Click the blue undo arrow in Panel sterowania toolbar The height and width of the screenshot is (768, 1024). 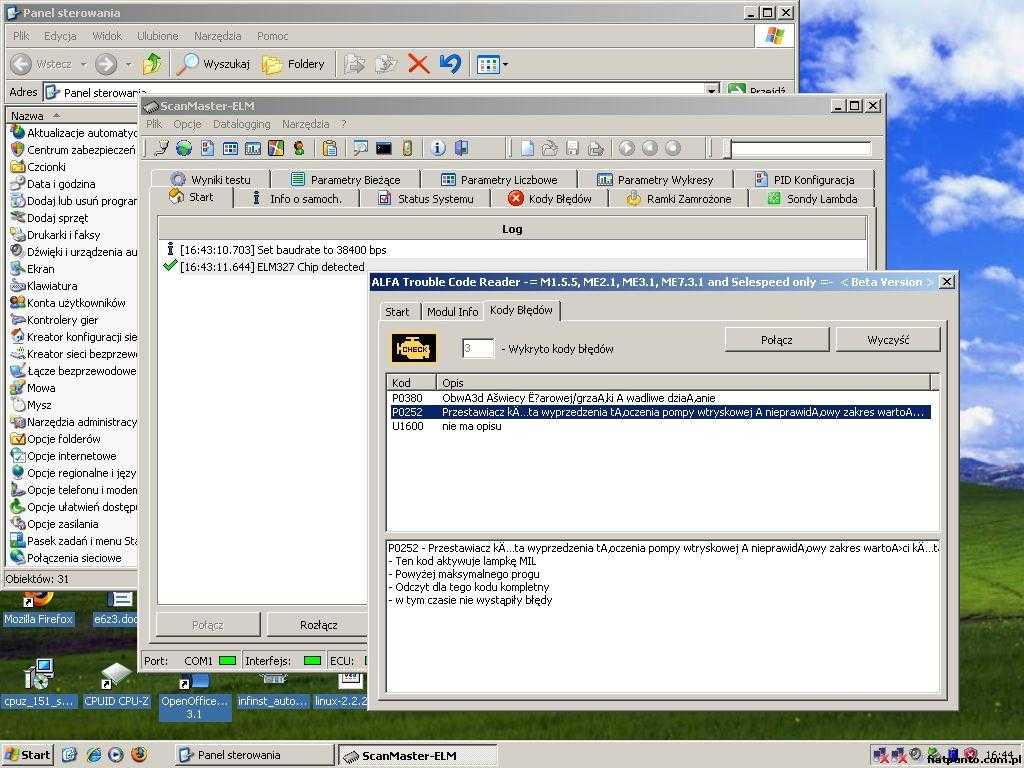click(450, 63)
